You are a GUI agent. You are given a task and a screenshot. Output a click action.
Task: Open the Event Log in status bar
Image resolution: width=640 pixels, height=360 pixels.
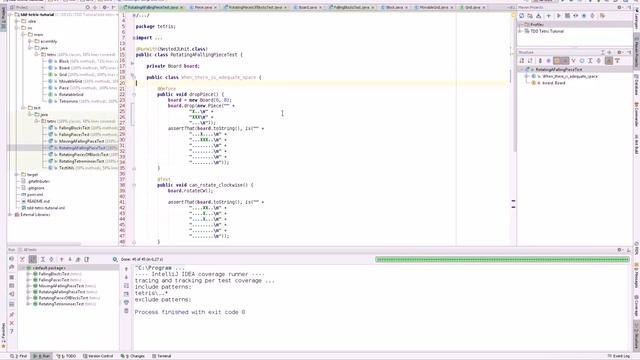coord(619,356)
